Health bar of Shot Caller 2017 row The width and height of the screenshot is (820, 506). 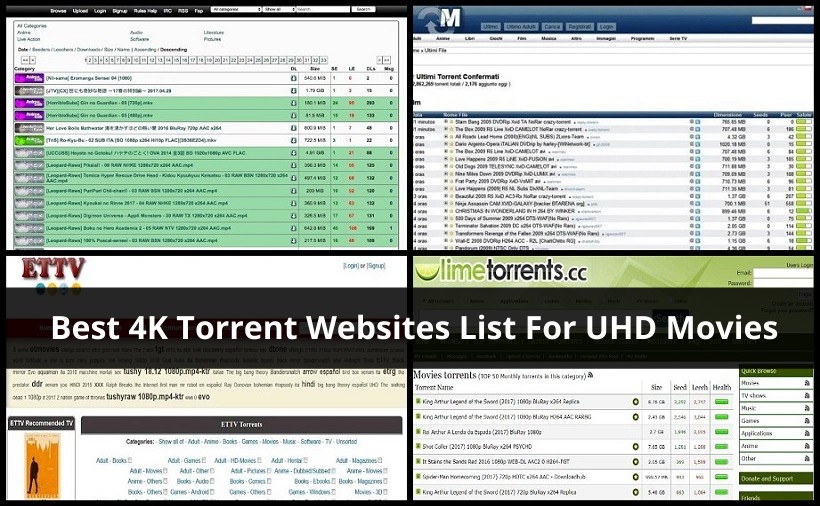click(x=721, y=447)
